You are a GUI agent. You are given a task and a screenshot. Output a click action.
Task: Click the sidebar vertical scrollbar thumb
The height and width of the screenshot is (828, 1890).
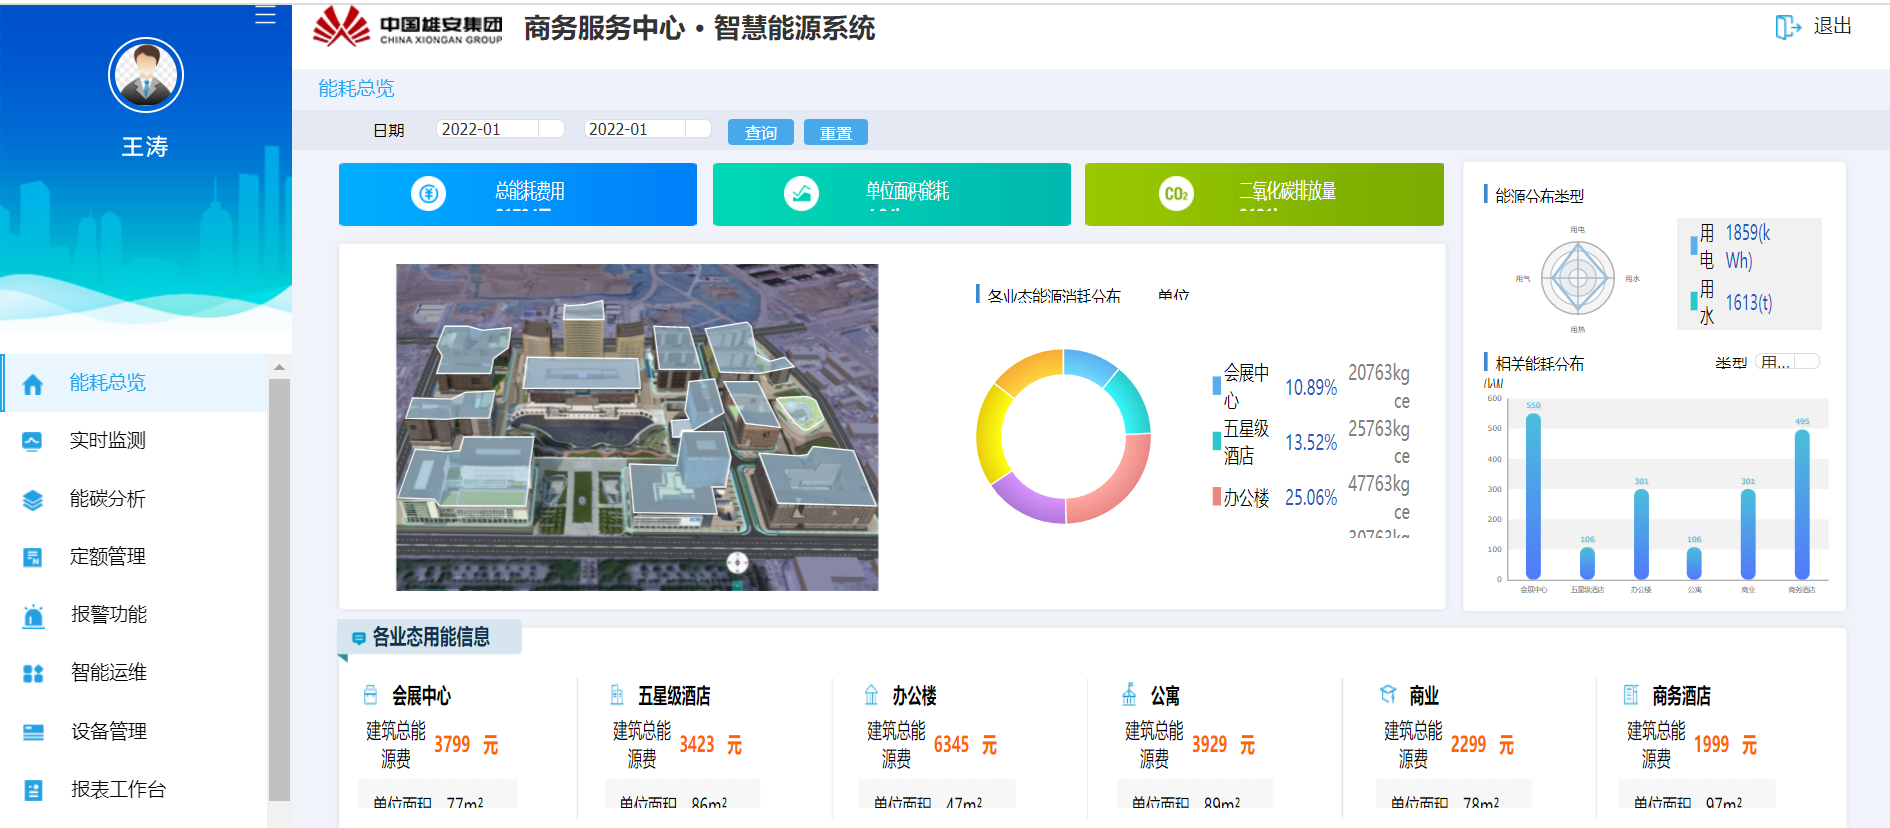click(x=280, y=590)
